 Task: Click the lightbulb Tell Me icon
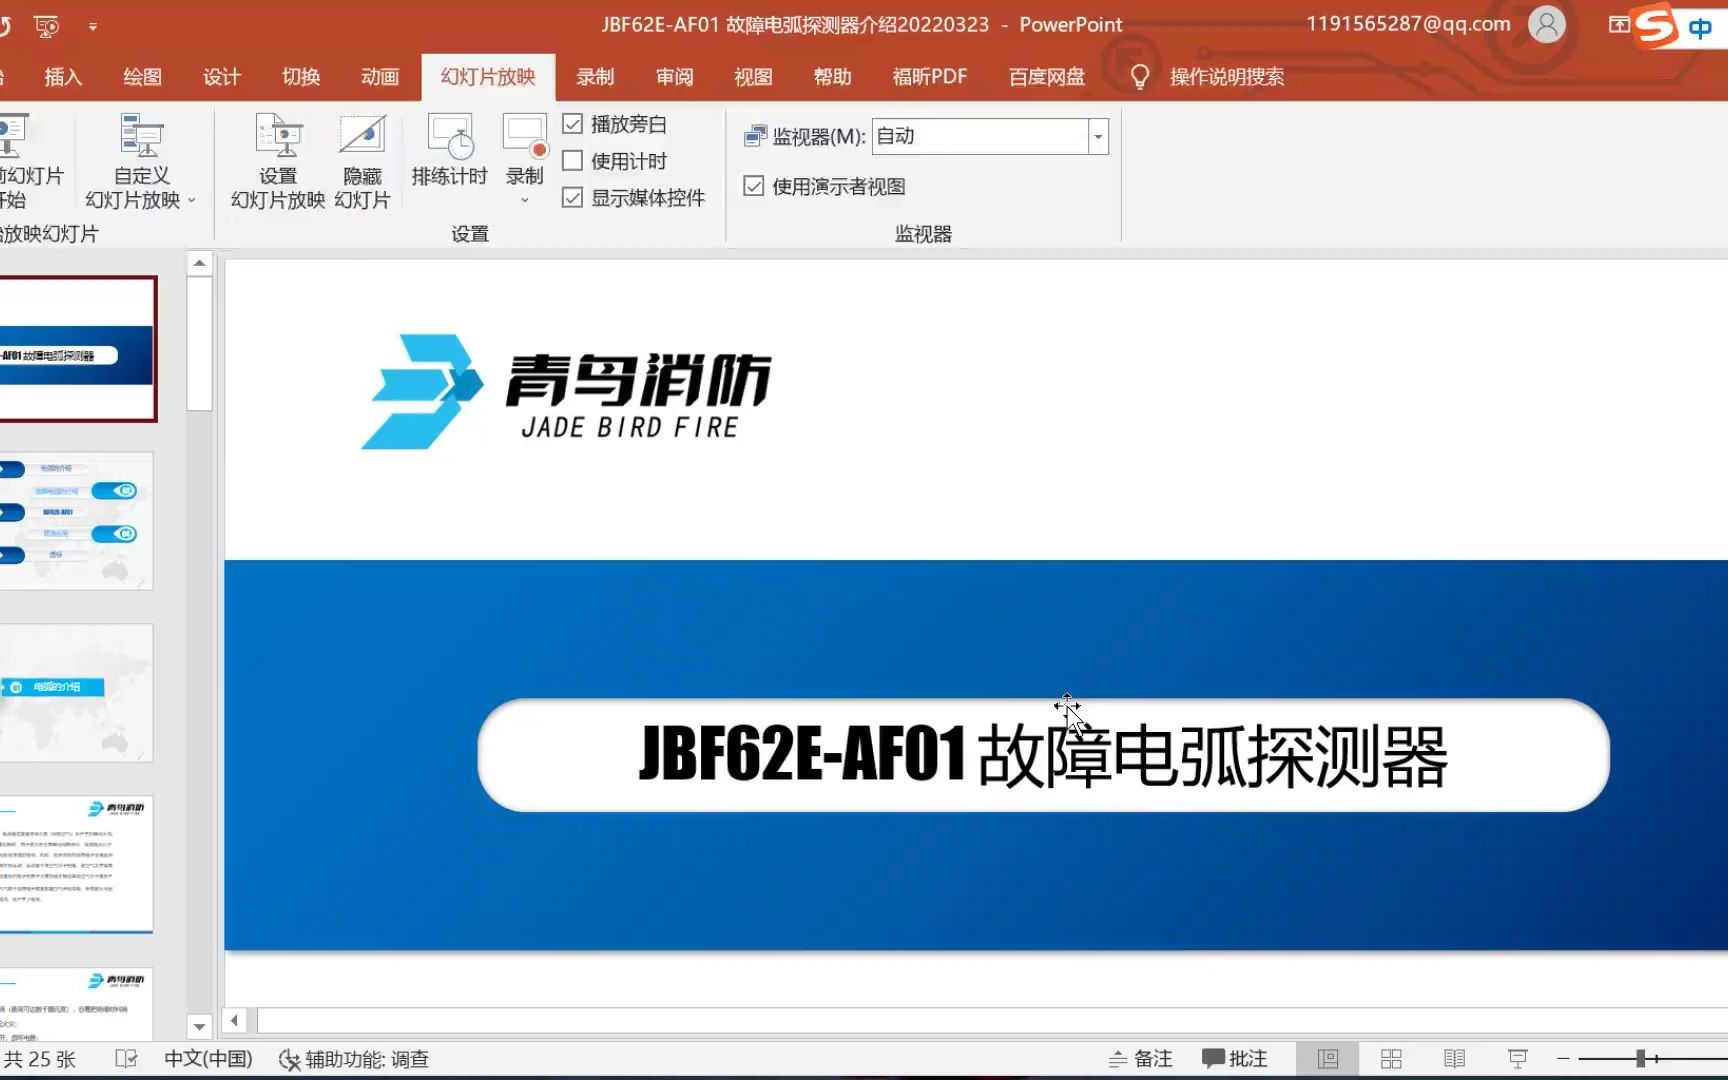[x=1139, y=77]
